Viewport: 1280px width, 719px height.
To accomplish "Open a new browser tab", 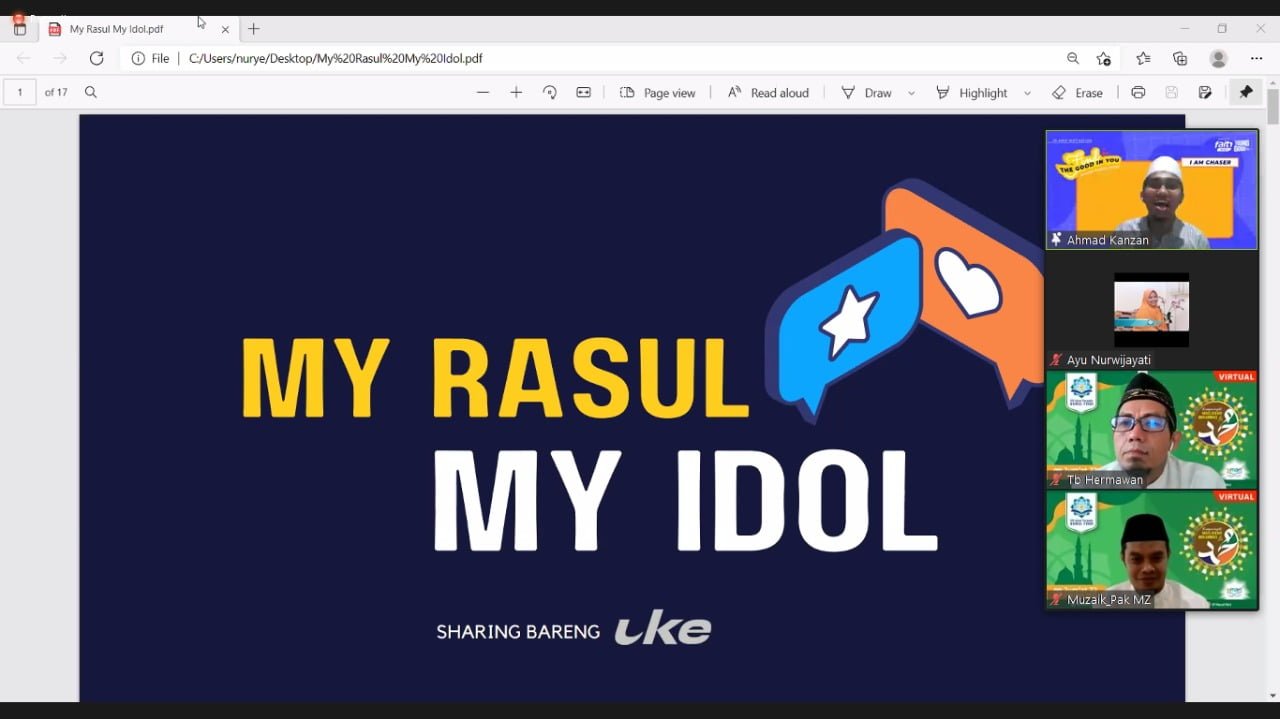I will [x=254, y=29].
